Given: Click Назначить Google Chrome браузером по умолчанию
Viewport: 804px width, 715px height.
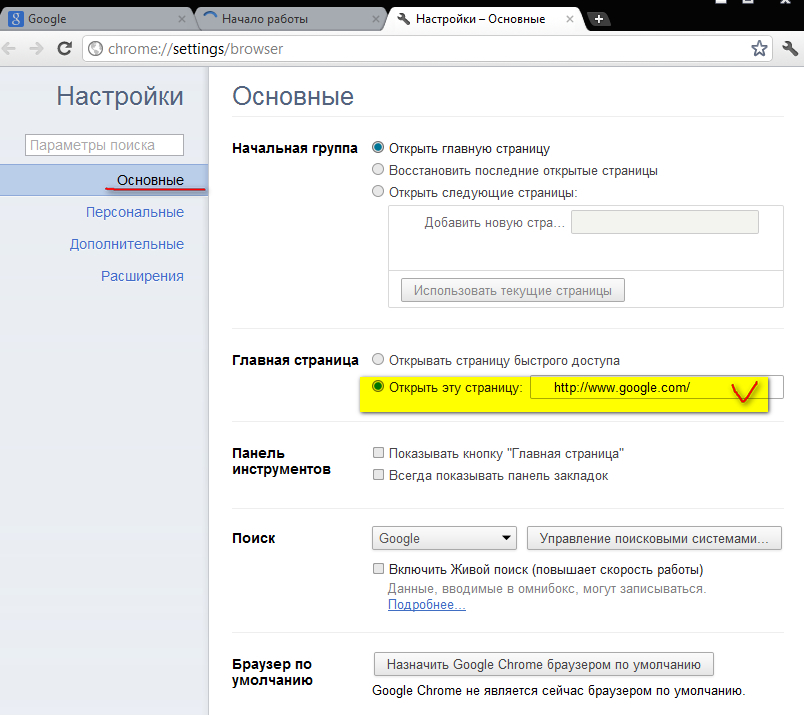Looking at the screenshot, I should 544,664.
